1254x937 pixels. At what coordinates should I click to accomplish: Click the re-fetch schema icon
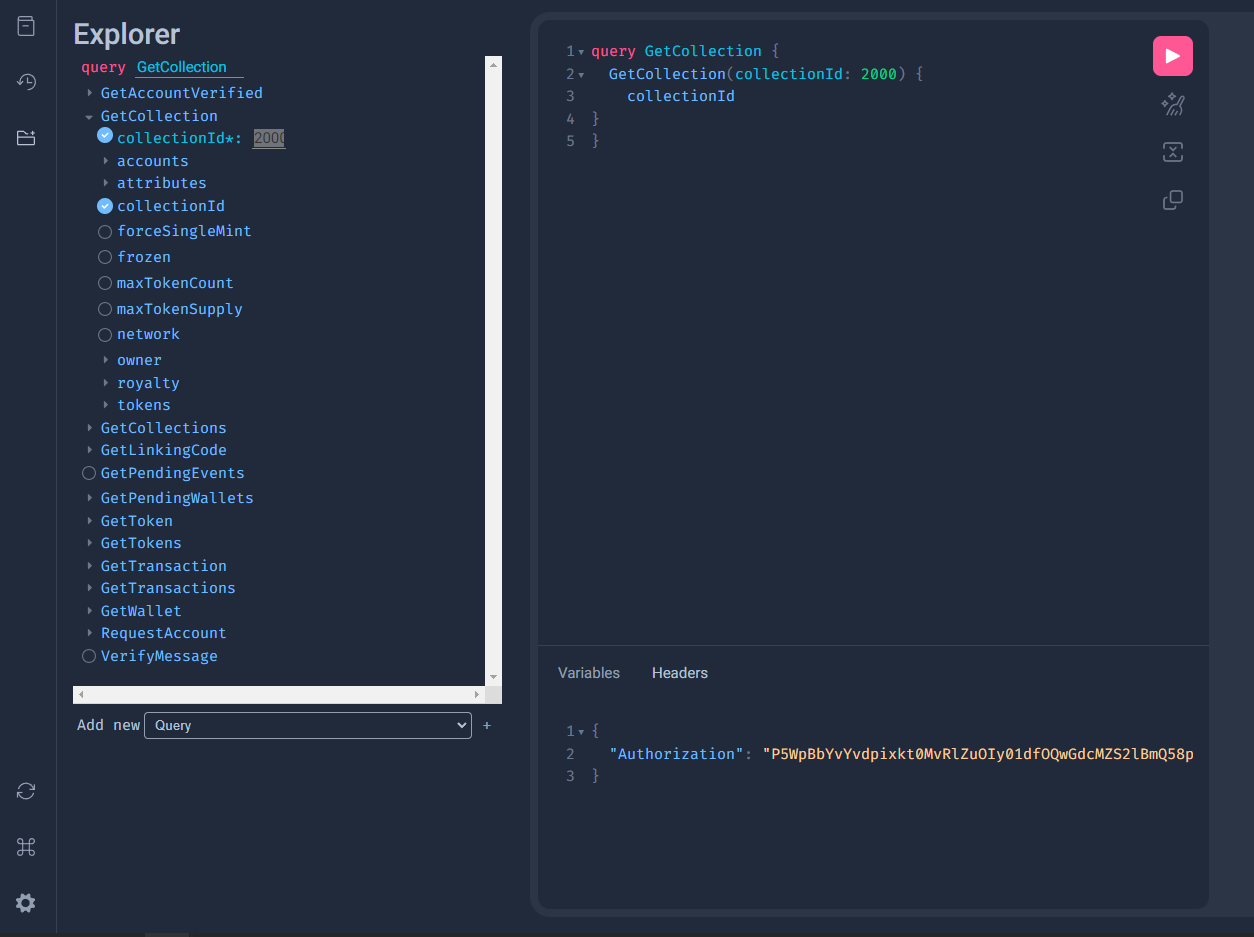click(x=26, y=791)
